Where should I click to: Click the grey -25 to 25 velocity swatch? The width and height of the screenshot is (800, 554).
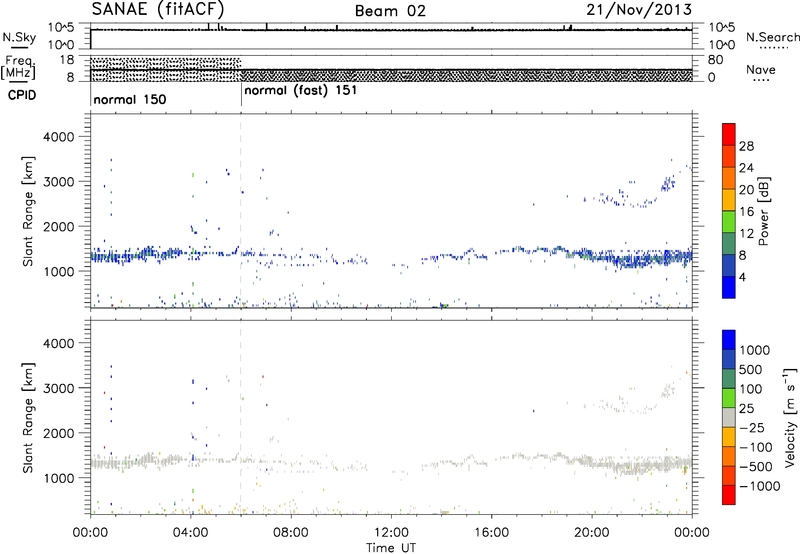click(x=729, y=417)
